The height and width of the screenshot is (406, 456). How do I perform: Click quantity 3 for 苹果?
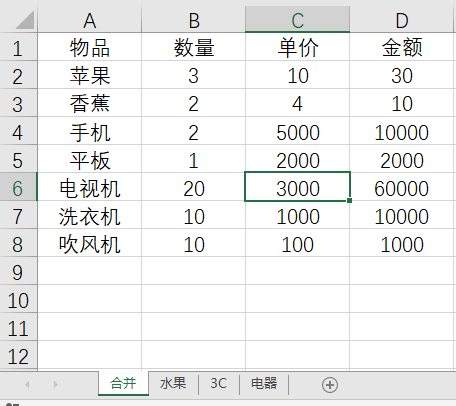click(194, 75)
